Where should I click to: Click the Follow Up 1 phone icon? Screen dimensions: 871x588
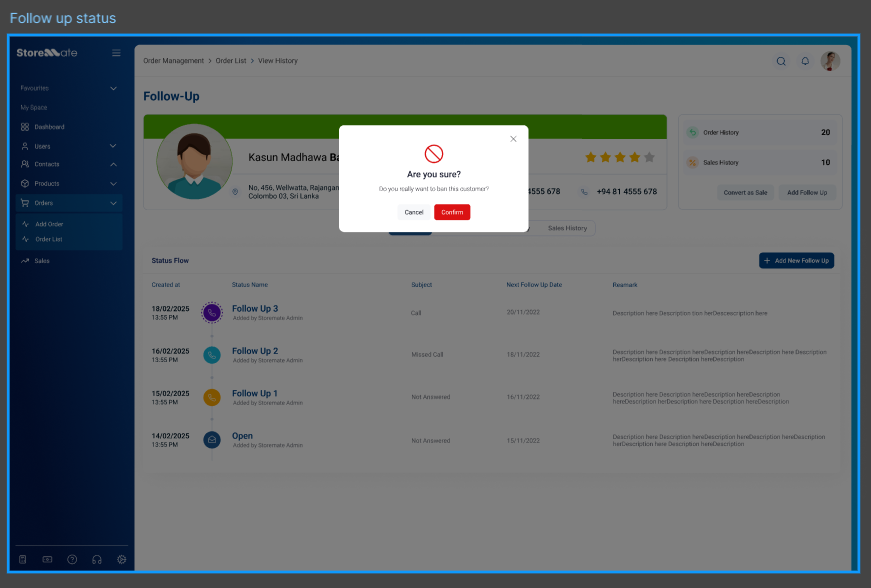212,398
